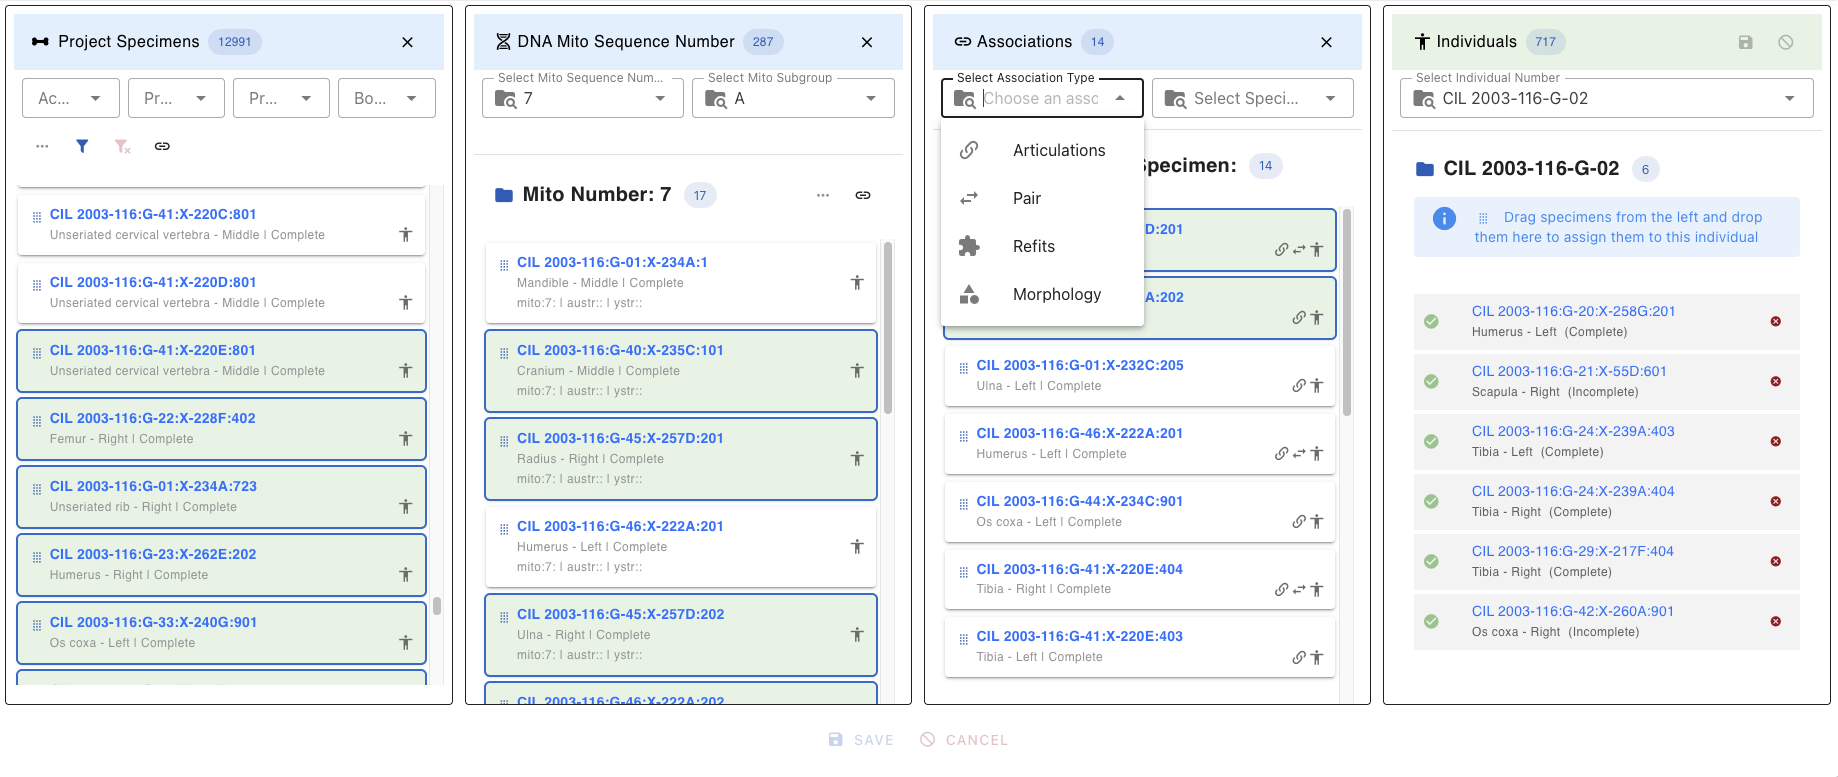Click Associations list scrollbar thumb
Image resolution: width=1838 pixels, height=777 pixels.
(1347, 312)
